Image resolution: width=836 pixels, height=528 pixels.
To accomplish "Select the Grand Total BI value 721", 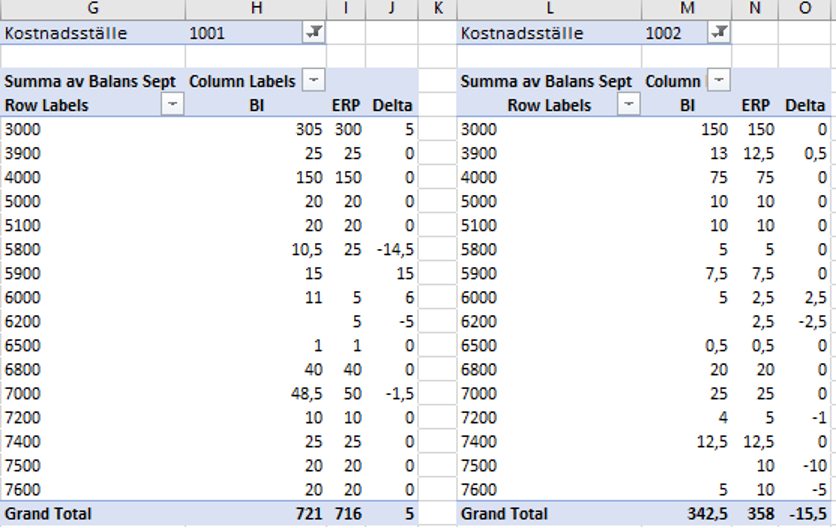I will (x=307, y=514).
